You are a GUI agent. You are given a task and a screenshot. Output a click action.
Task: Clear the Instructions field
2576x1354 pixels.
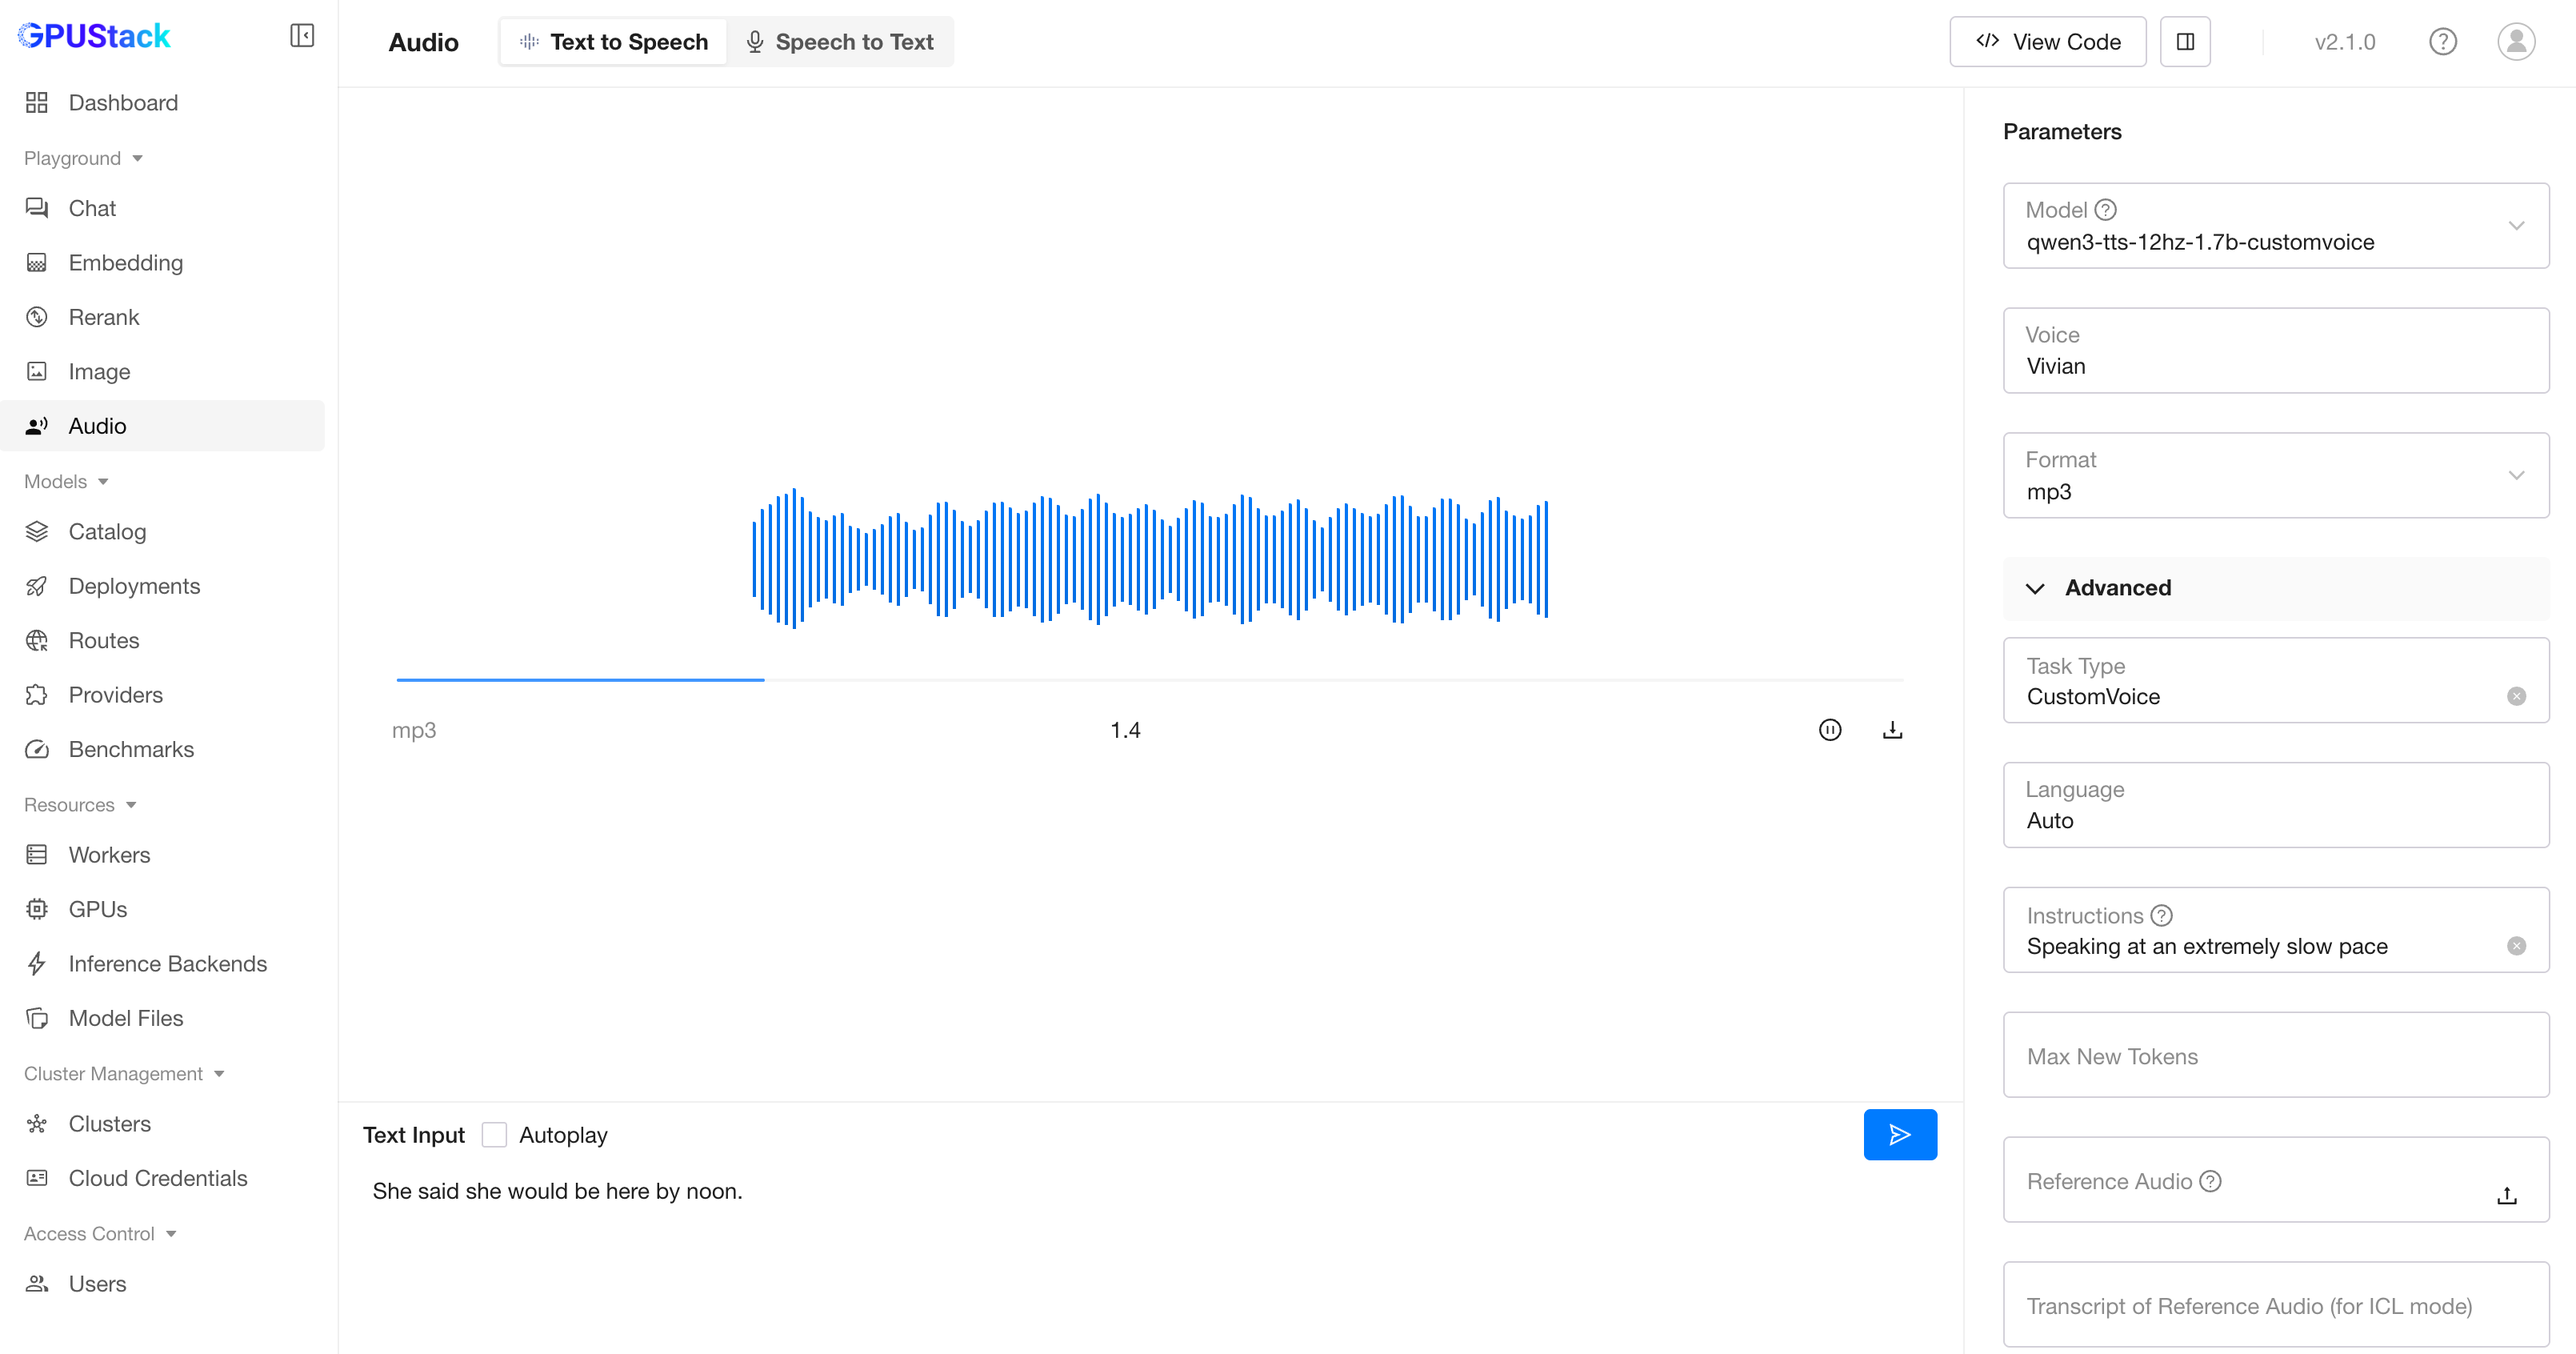(2517, 946)
